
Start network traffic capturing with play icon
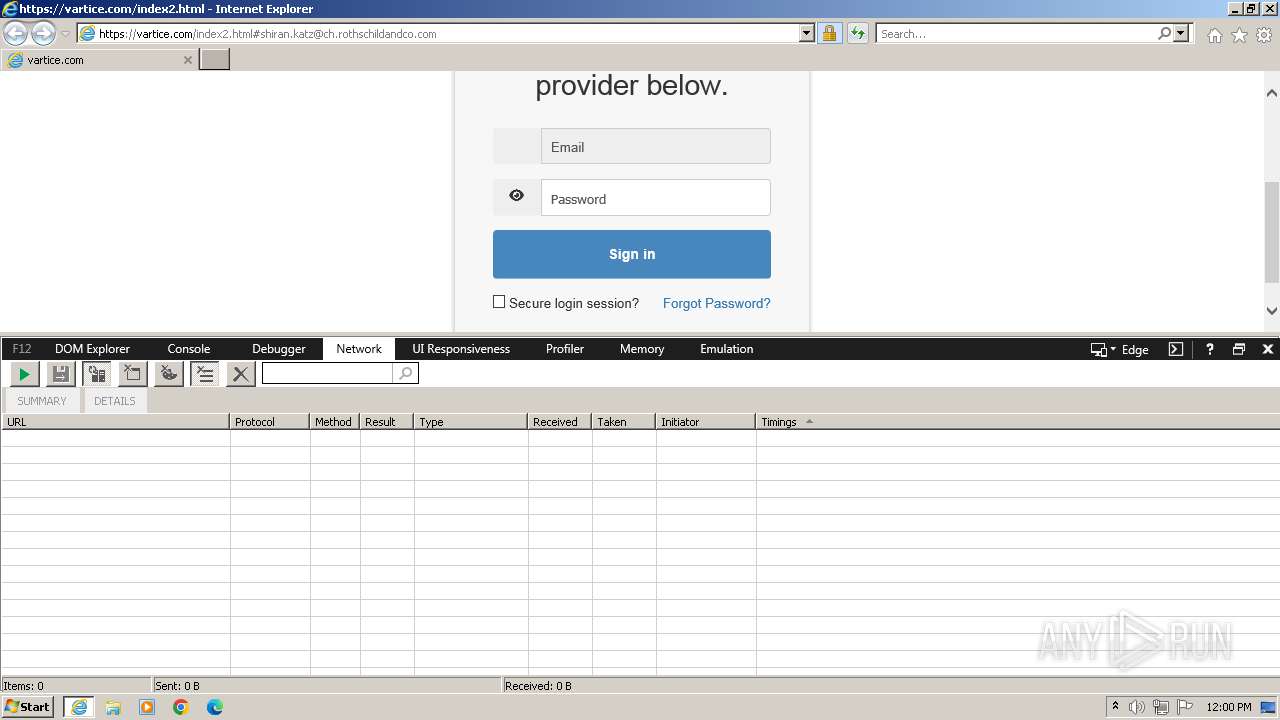[24, 374]
